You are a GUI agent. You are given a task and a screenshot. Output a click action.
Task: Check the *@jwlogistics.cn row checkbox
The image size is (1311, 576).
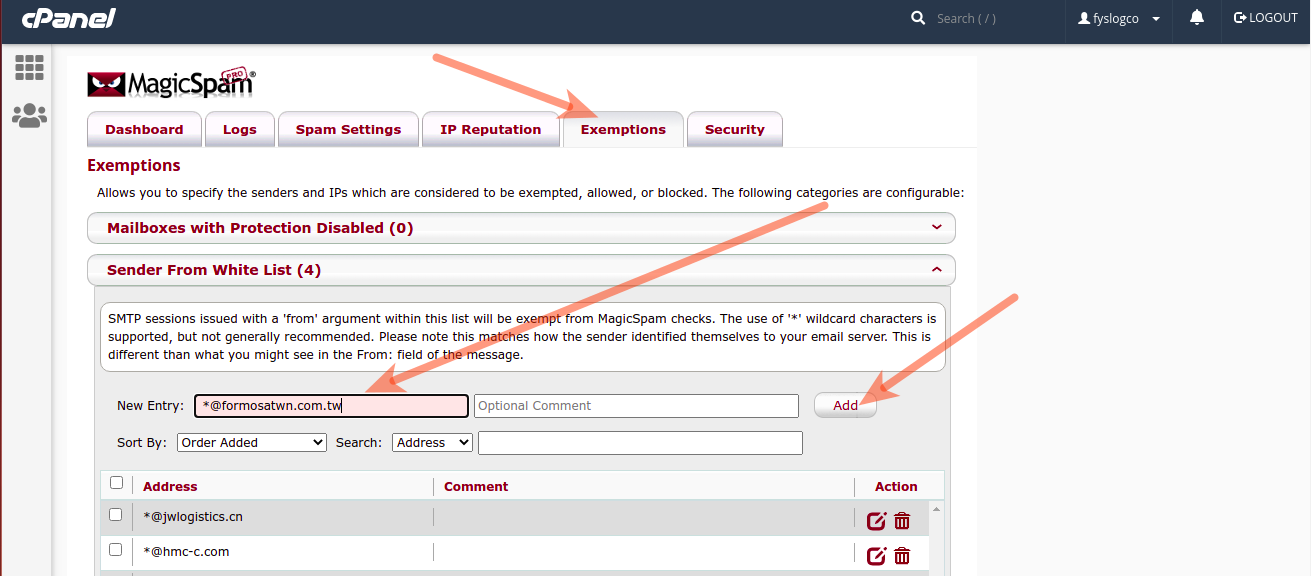[115, 515]
